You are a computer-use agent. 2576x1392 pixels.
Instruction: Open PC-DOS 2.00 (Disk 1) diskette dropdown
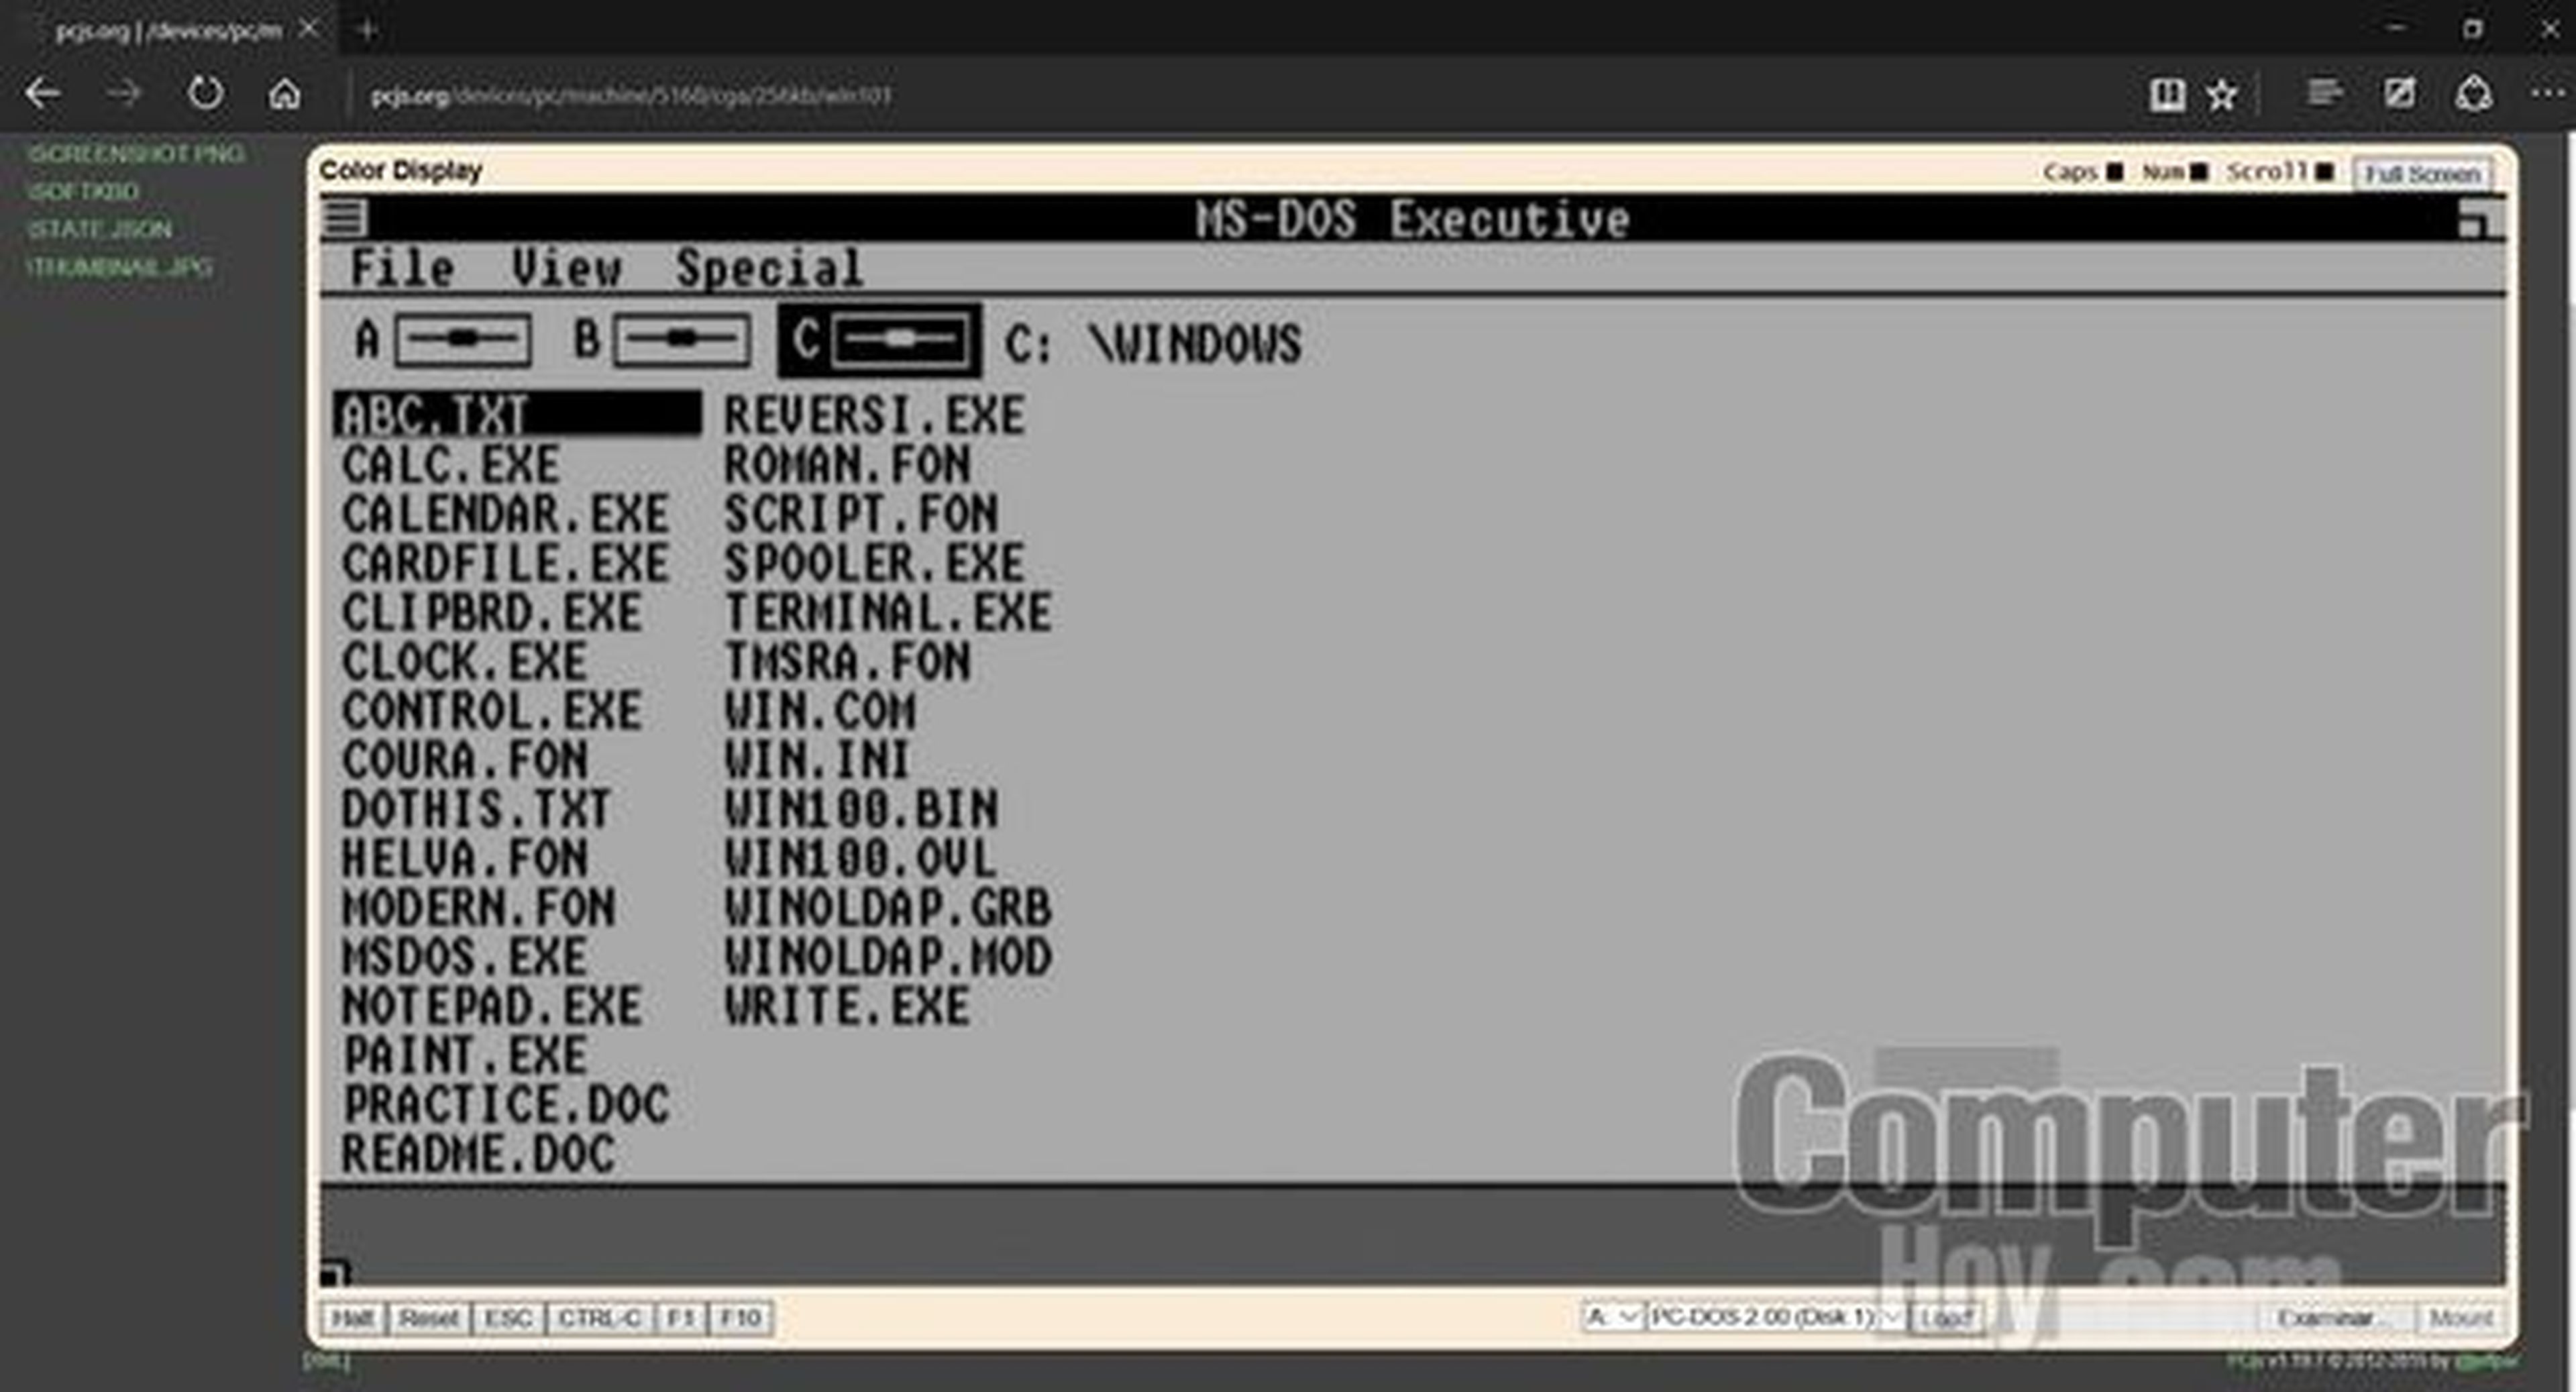(1776, 1317)
